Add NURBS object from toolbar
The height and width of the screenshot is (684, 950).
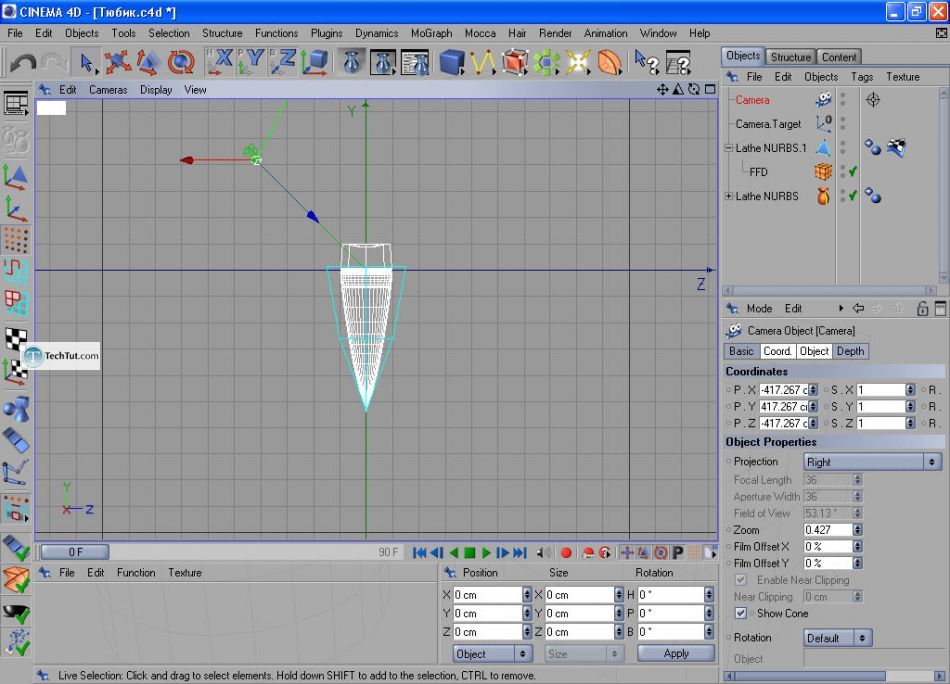pyautogui.click(x=514, y=62)
